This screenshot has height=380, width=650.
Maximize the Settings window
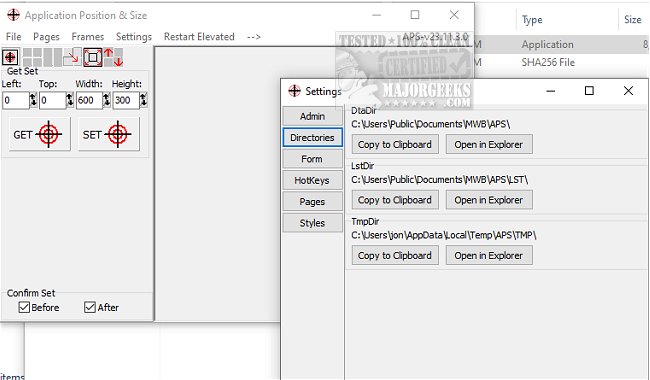pos(589,91)
